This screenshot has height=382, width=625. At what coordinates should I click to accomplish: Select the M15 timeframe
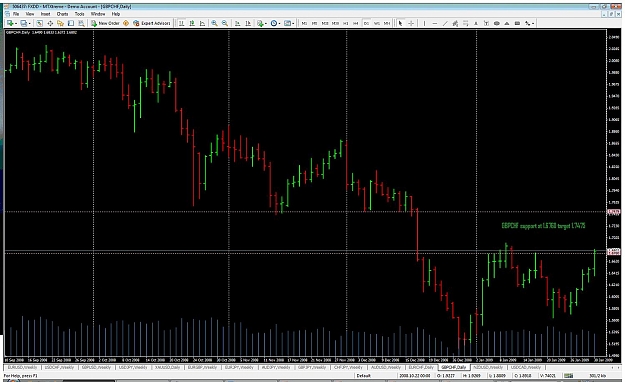click(325, 23)
